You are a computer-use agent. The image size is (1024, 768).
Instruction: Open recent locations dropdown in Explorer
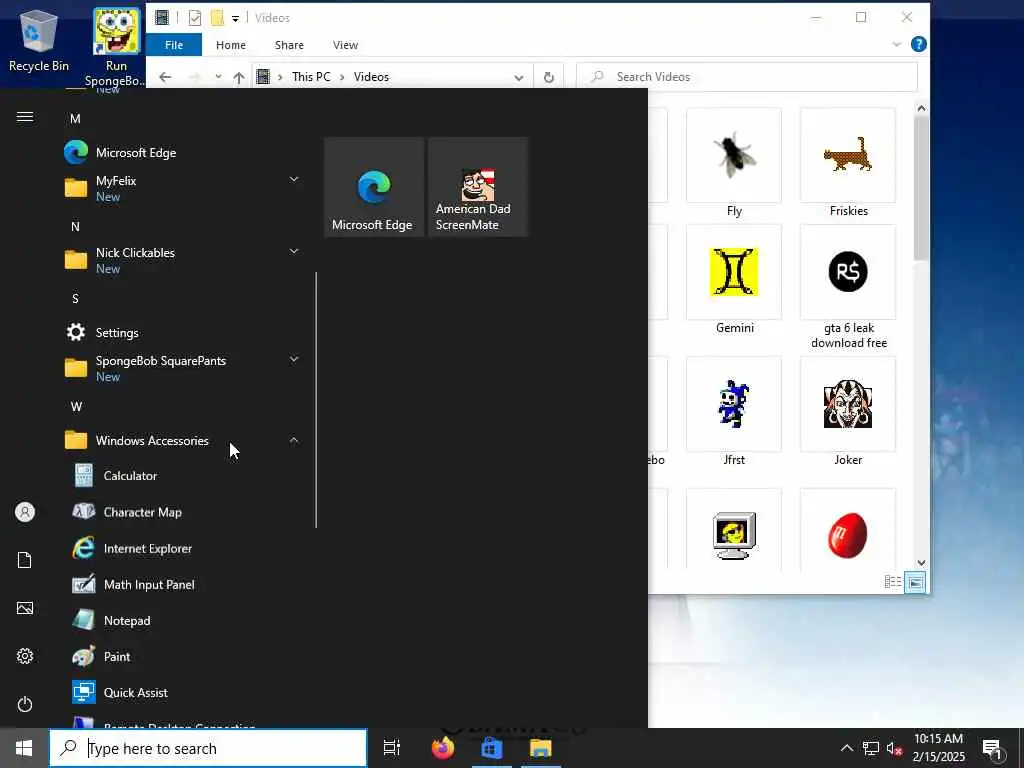coord(218,77)
